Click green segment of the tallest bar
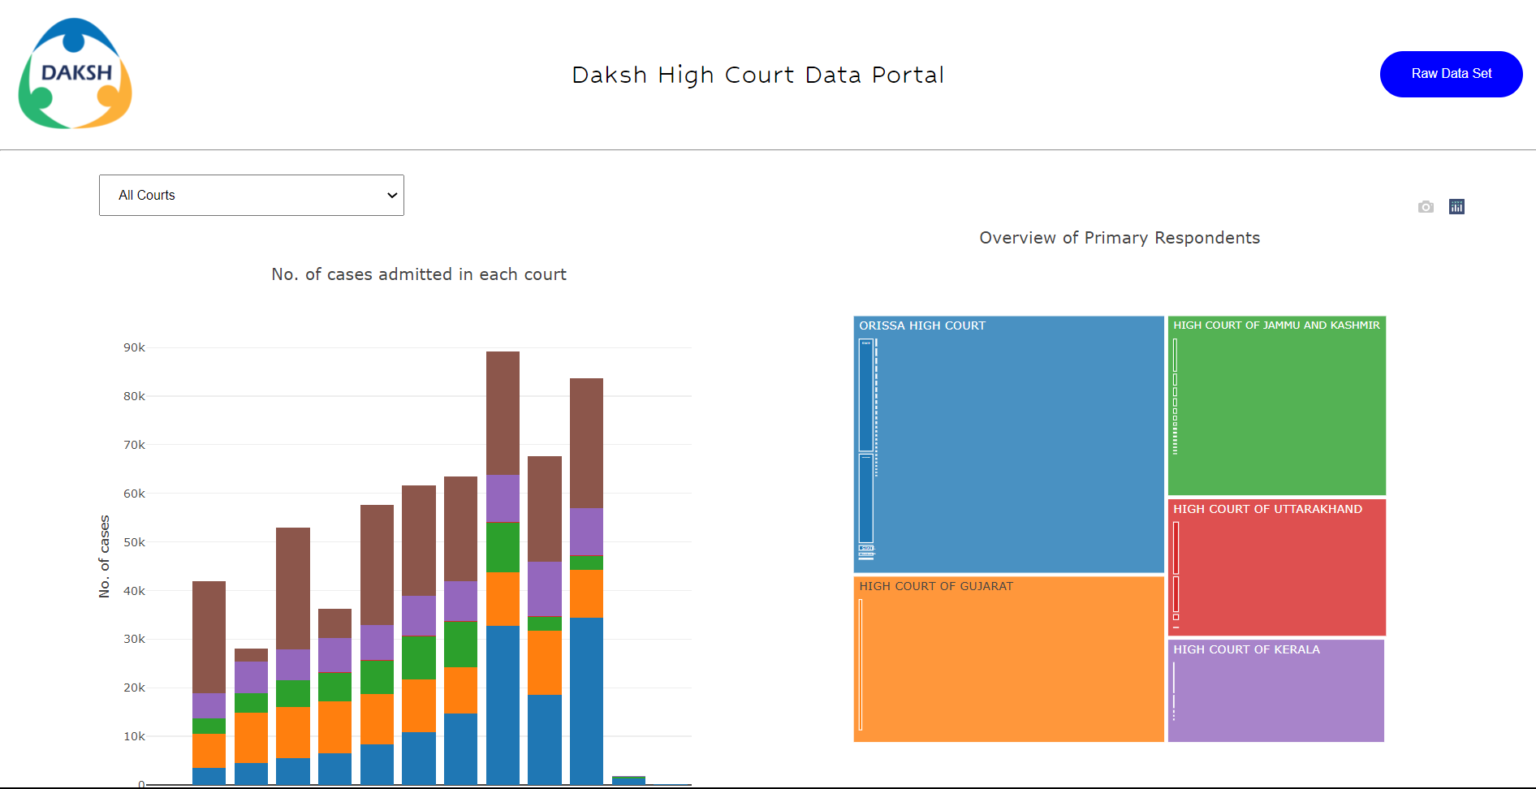The height and width of the screenshot is (789, 1536). tap(502, 547)
